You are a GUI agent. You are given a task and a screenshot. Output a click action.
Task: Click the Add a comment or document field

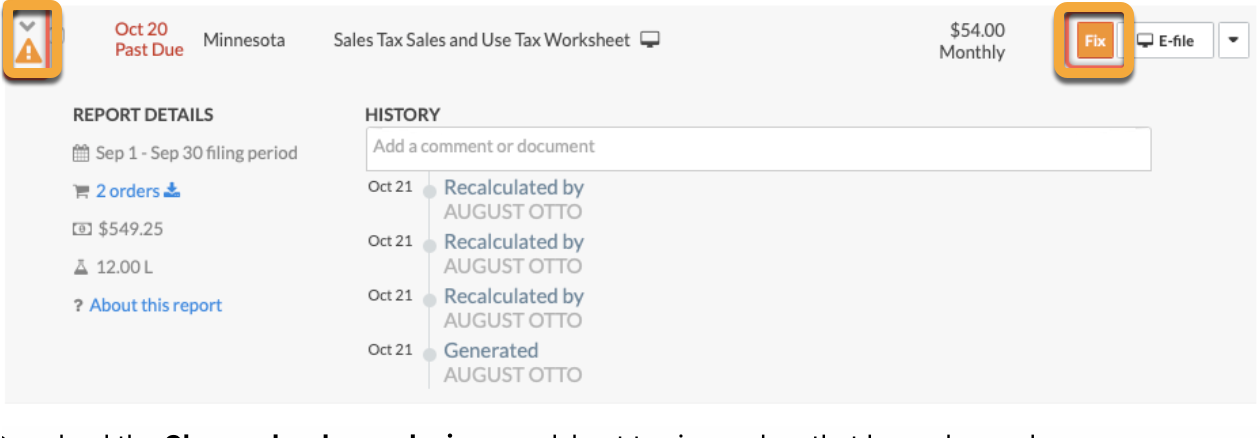point(757,148)
